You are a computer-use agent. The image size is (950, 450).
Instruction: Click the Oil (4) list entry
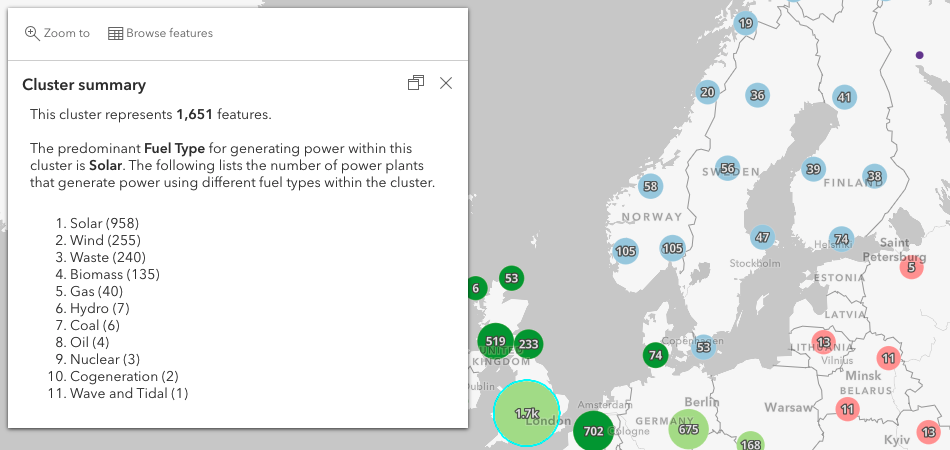click(x=90, y=342)
